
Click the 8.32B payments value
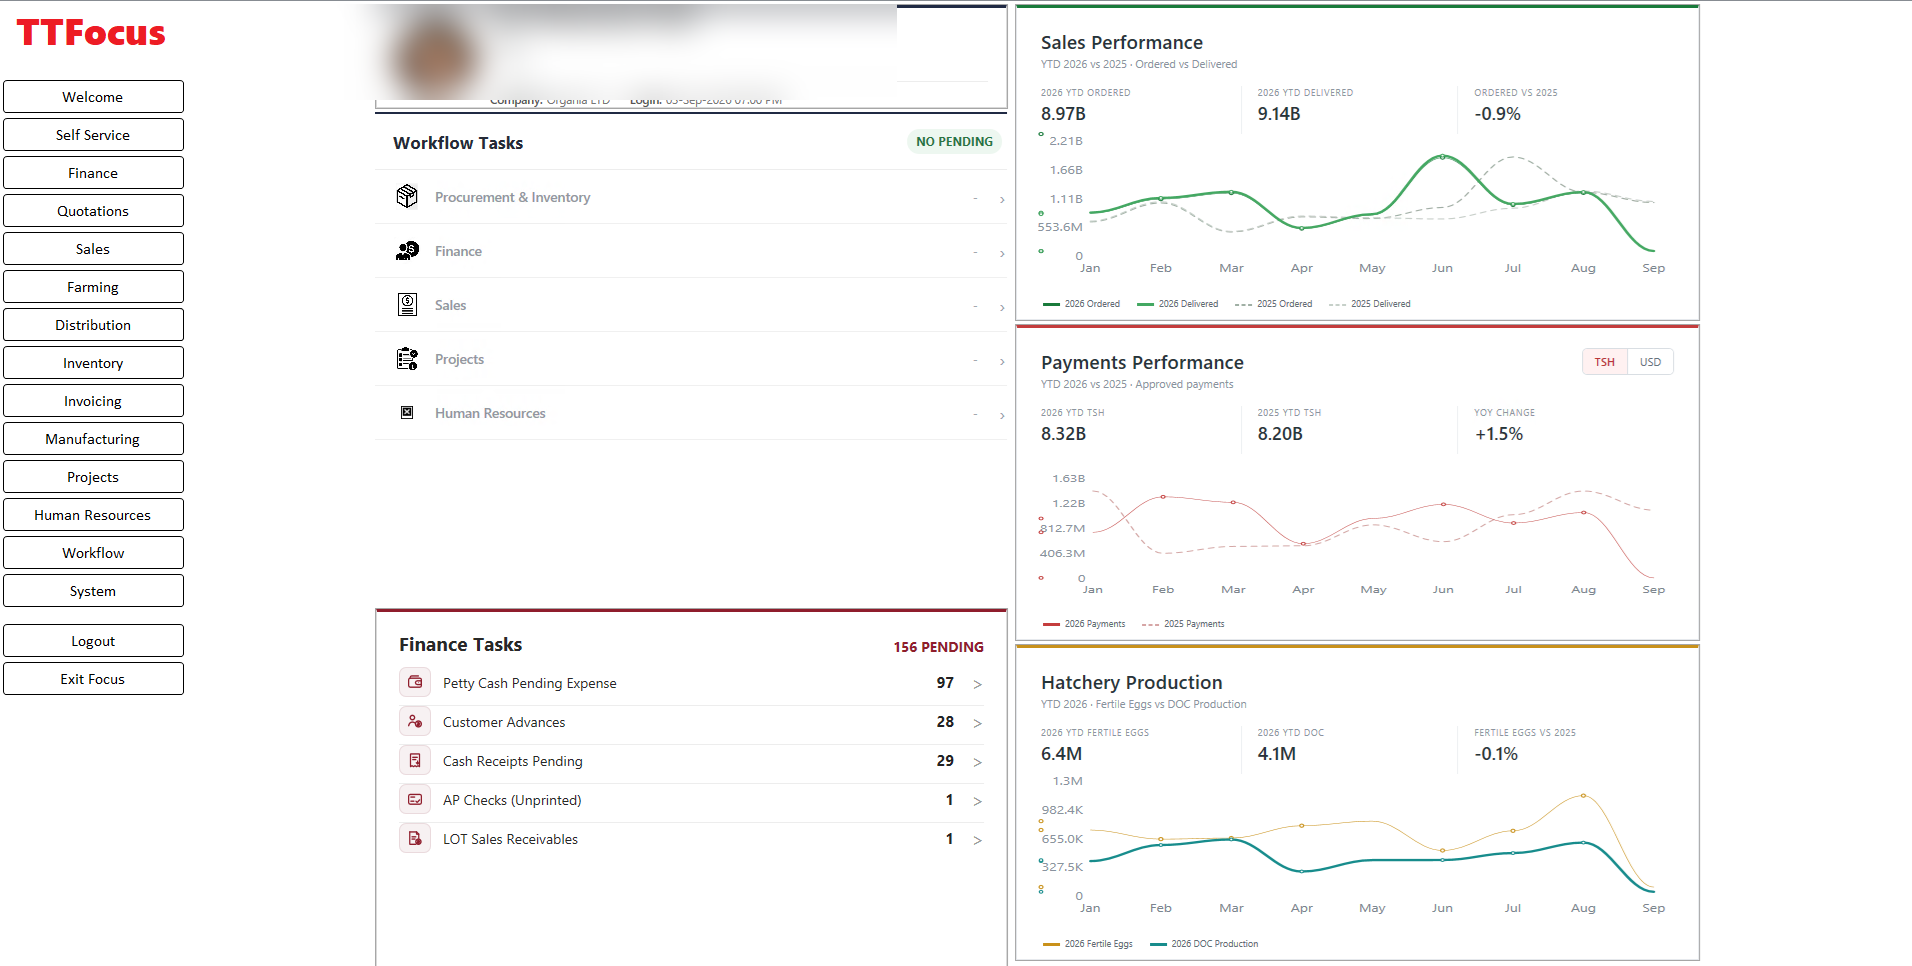click(1063, 434)
